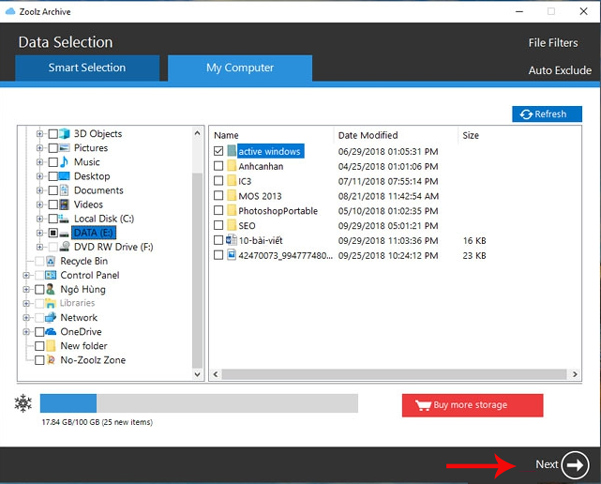The image size is (601, 484).
Task: Toggle the DATA (E:) drive checkbox
Action: (x=53, y=233)
